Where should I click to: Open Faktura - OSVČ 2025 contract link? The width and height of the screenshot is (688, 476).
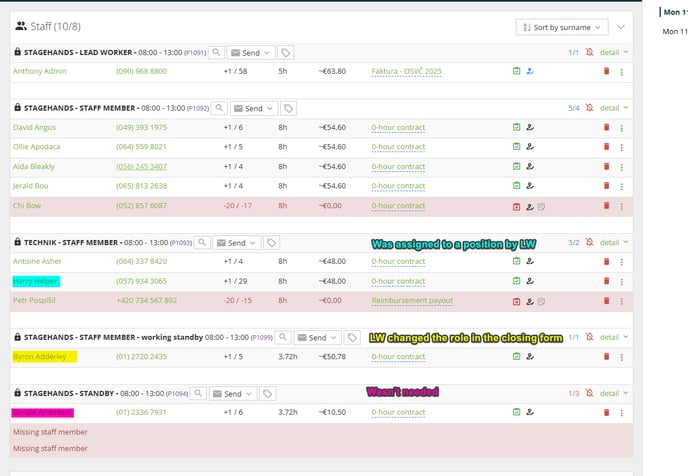pos(406,72)
